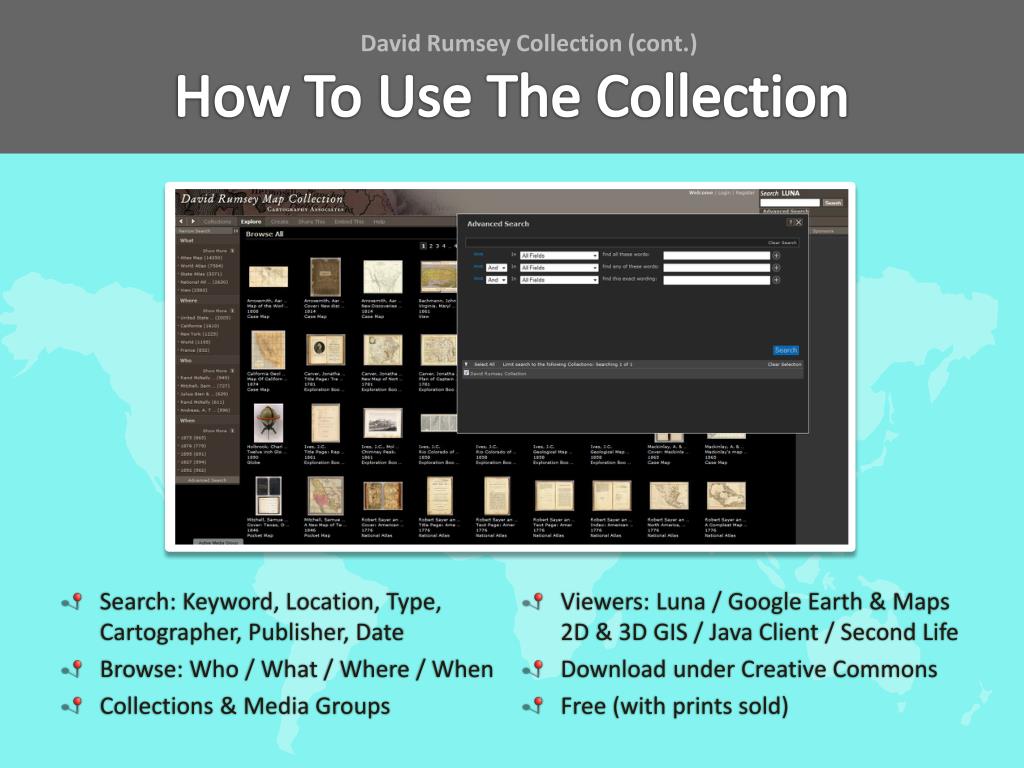Open the Holbrook Twelve Inch Globe thumbnail
This screenshot has height=768, width=1024.
tap(268, 423)
